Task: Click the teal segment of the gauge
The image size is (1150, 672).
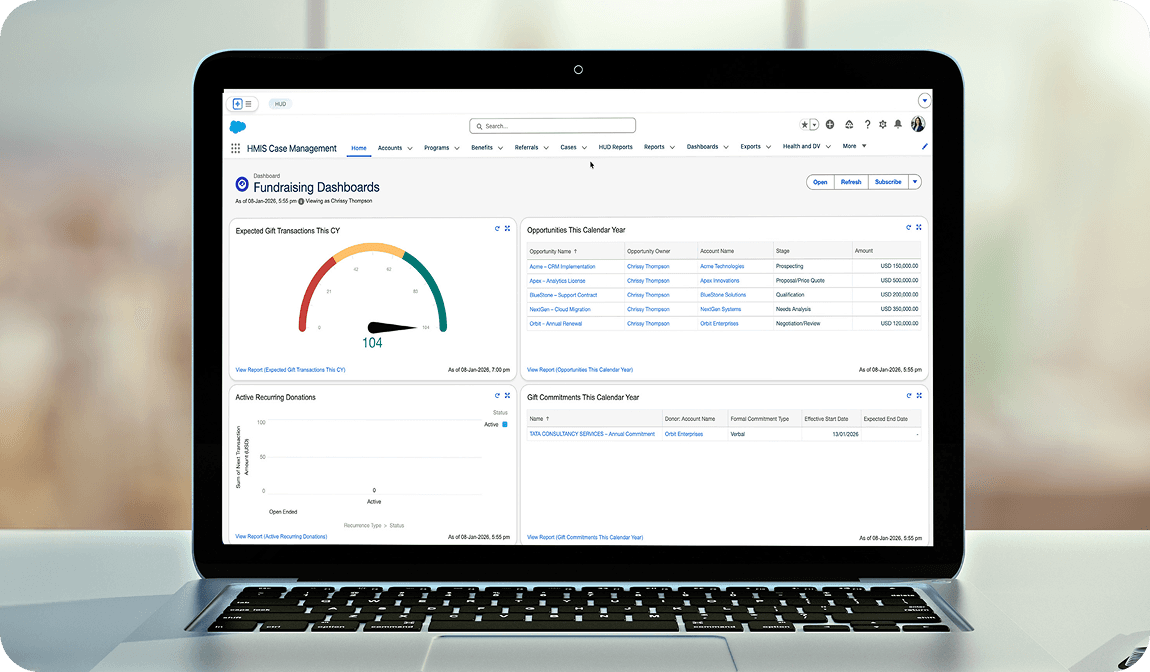Action: (431, 290)
